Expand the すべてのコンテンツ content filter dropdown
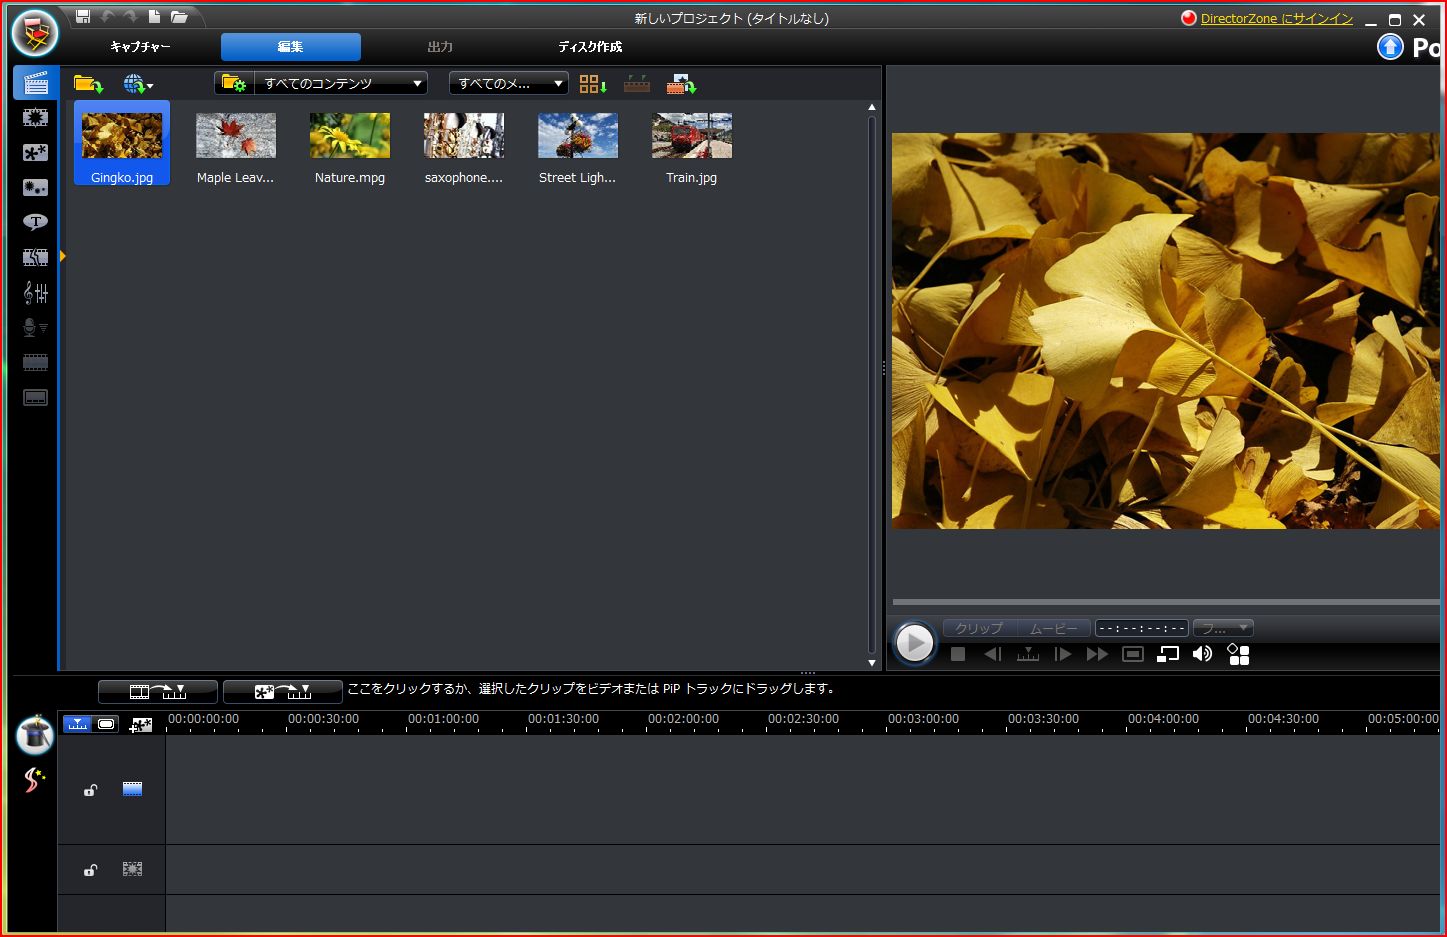This screenshot has width=1447, height=937. pyautogui.click(x=321, y=84)
